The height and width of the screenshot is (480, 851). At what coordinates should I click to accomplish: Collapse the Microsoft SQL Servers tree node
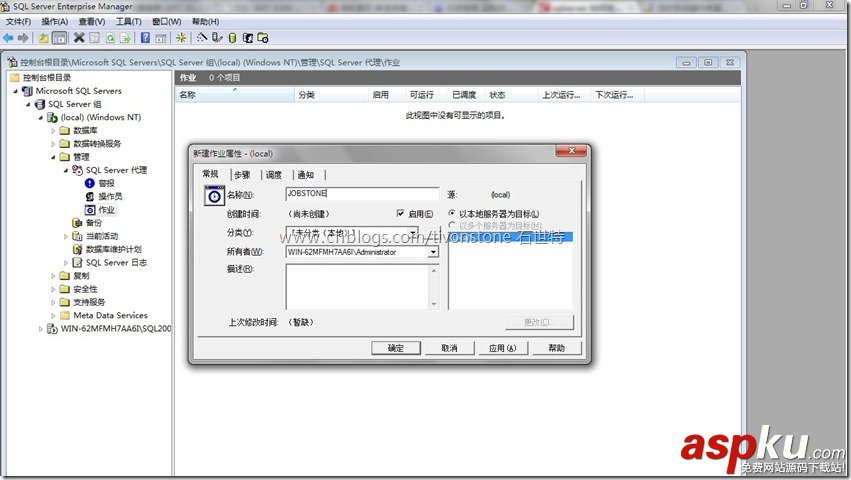[x=16, y=91]
